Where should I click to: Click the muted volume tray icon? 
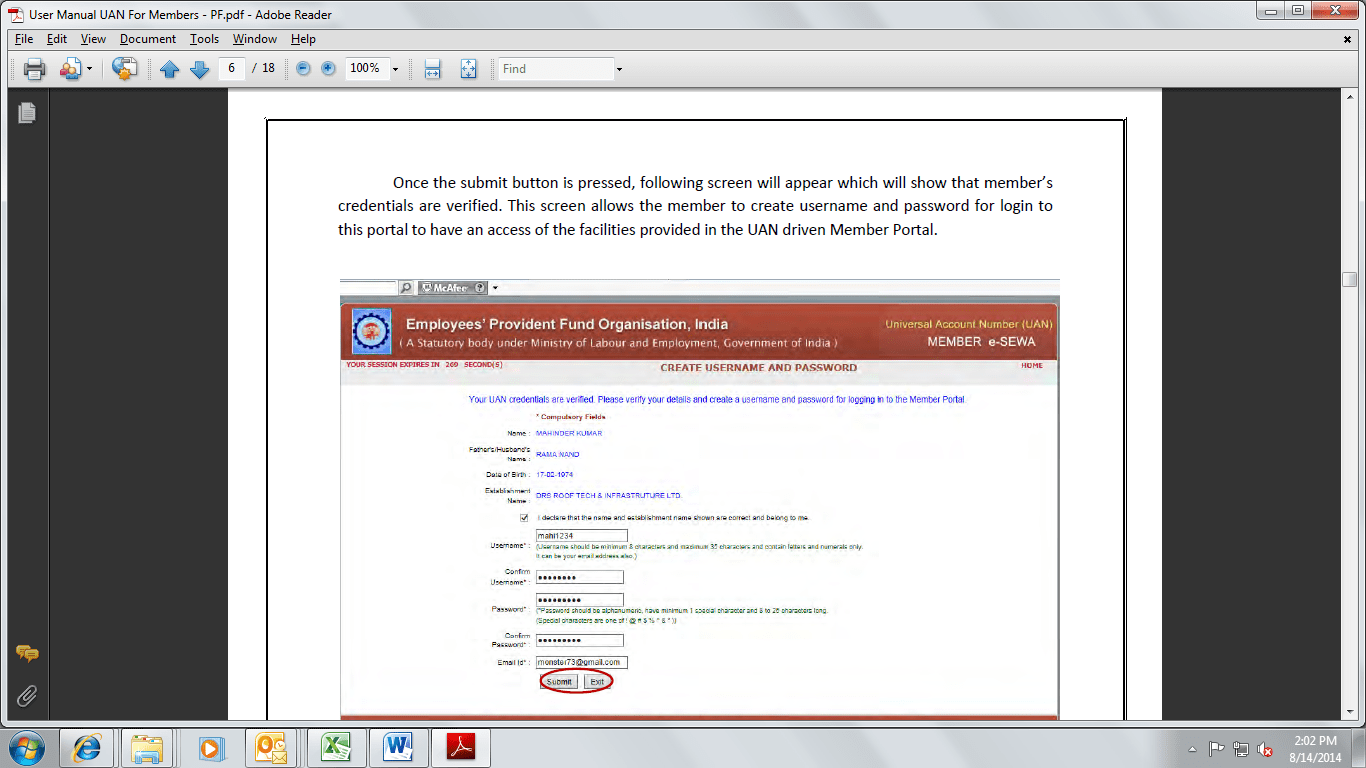pos(1265,748)
